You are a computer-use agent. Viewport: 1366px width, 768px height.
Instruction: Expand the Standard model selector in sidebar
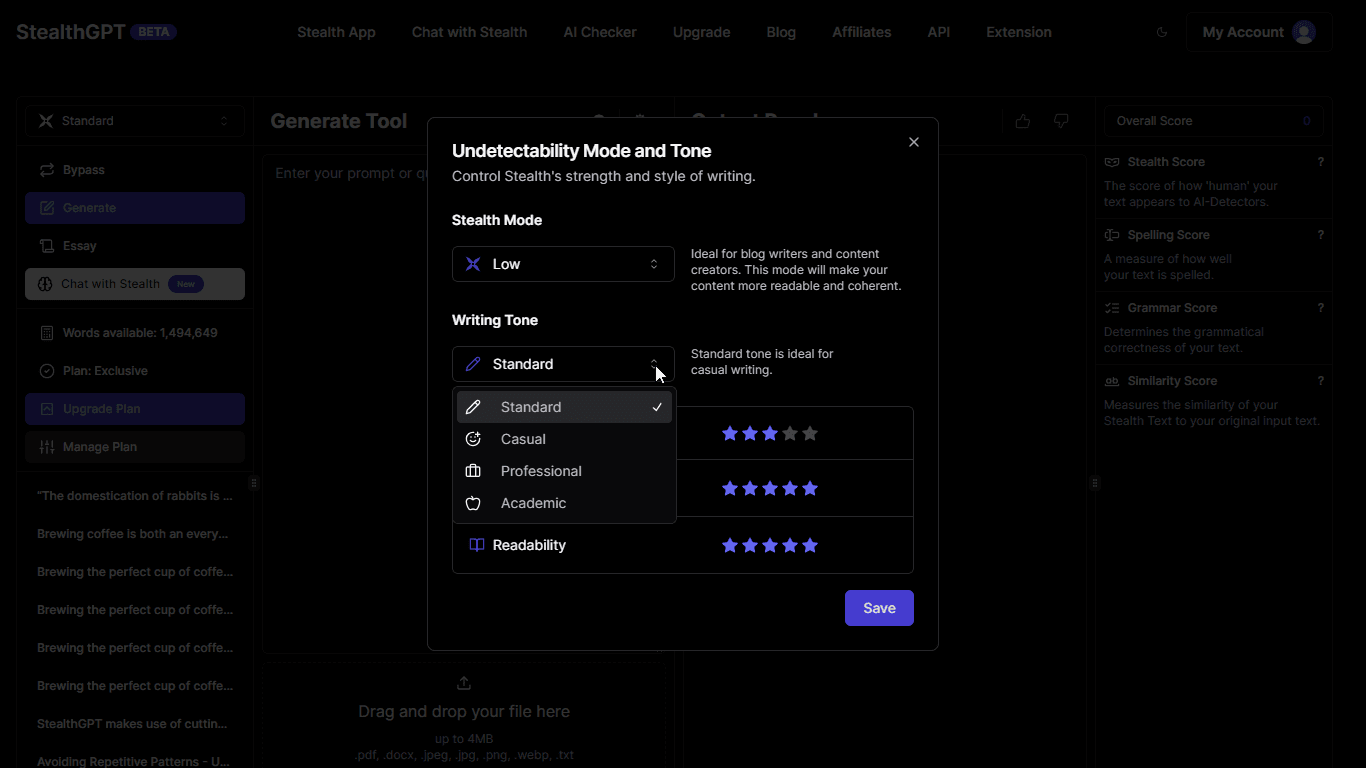click(135, 121)
